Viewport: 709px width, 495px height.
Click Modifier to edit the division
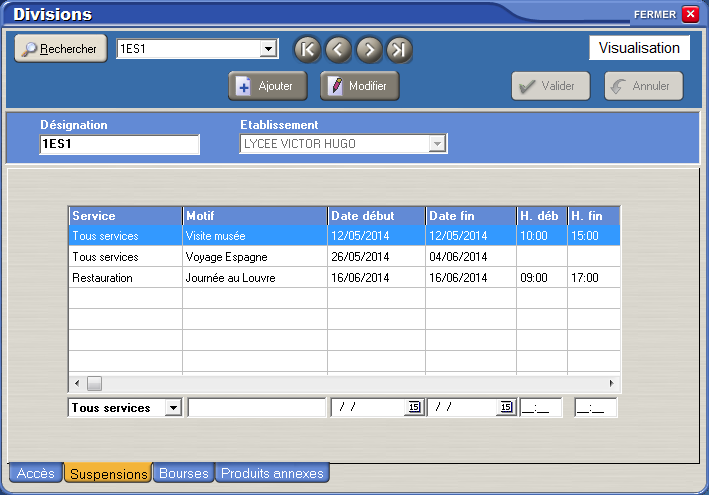point(360,86)
